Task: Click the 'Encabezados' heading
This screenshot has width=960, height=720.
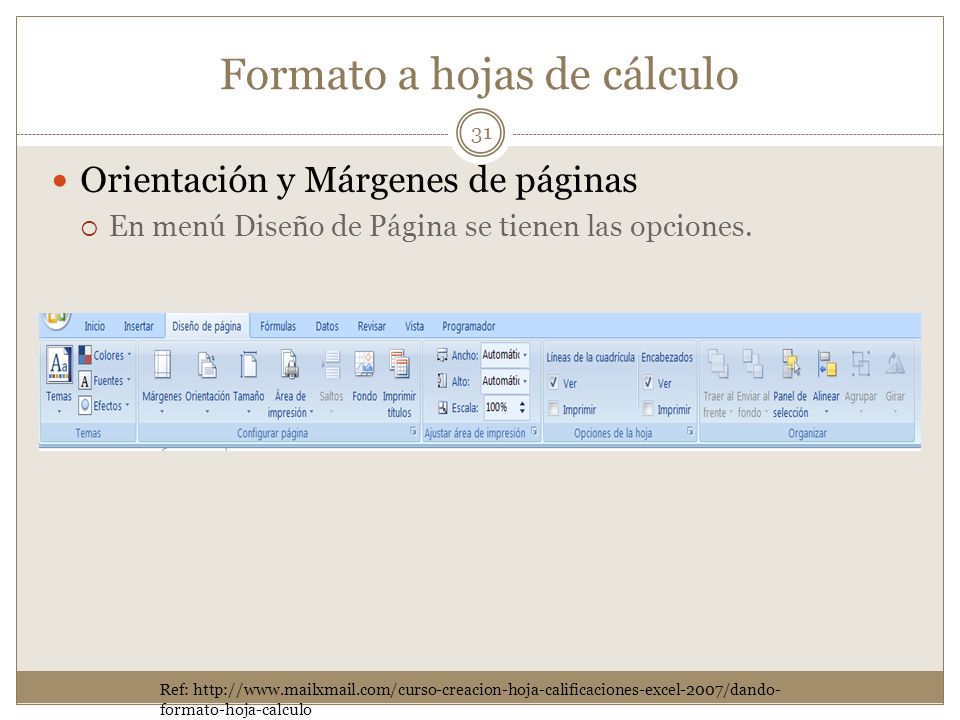Action: click(x=667, y=357)
